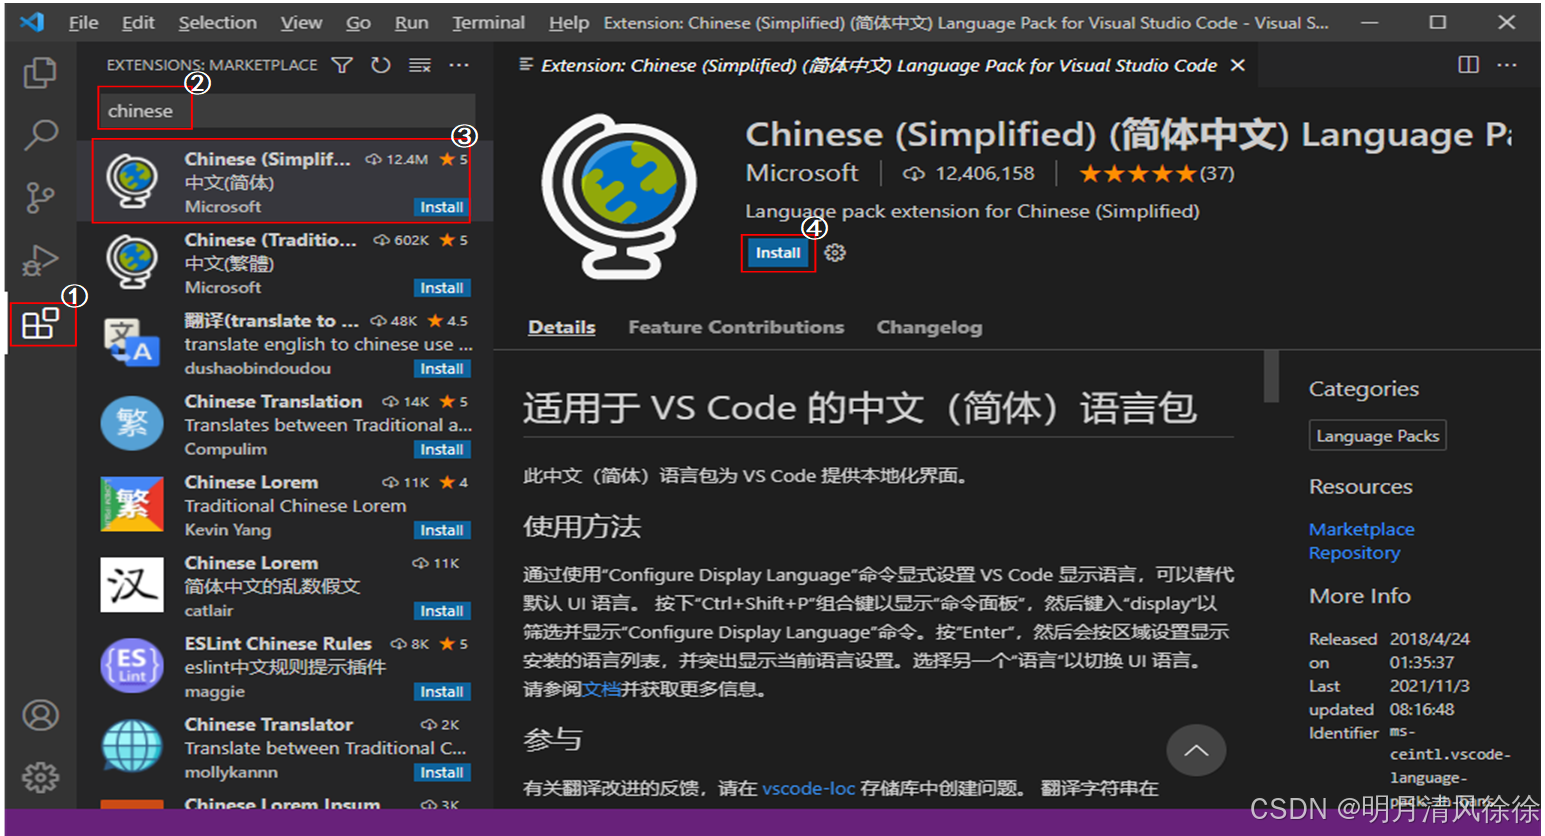
Task: Open the Search view in activity bar
Action: (x=40, y=134)
